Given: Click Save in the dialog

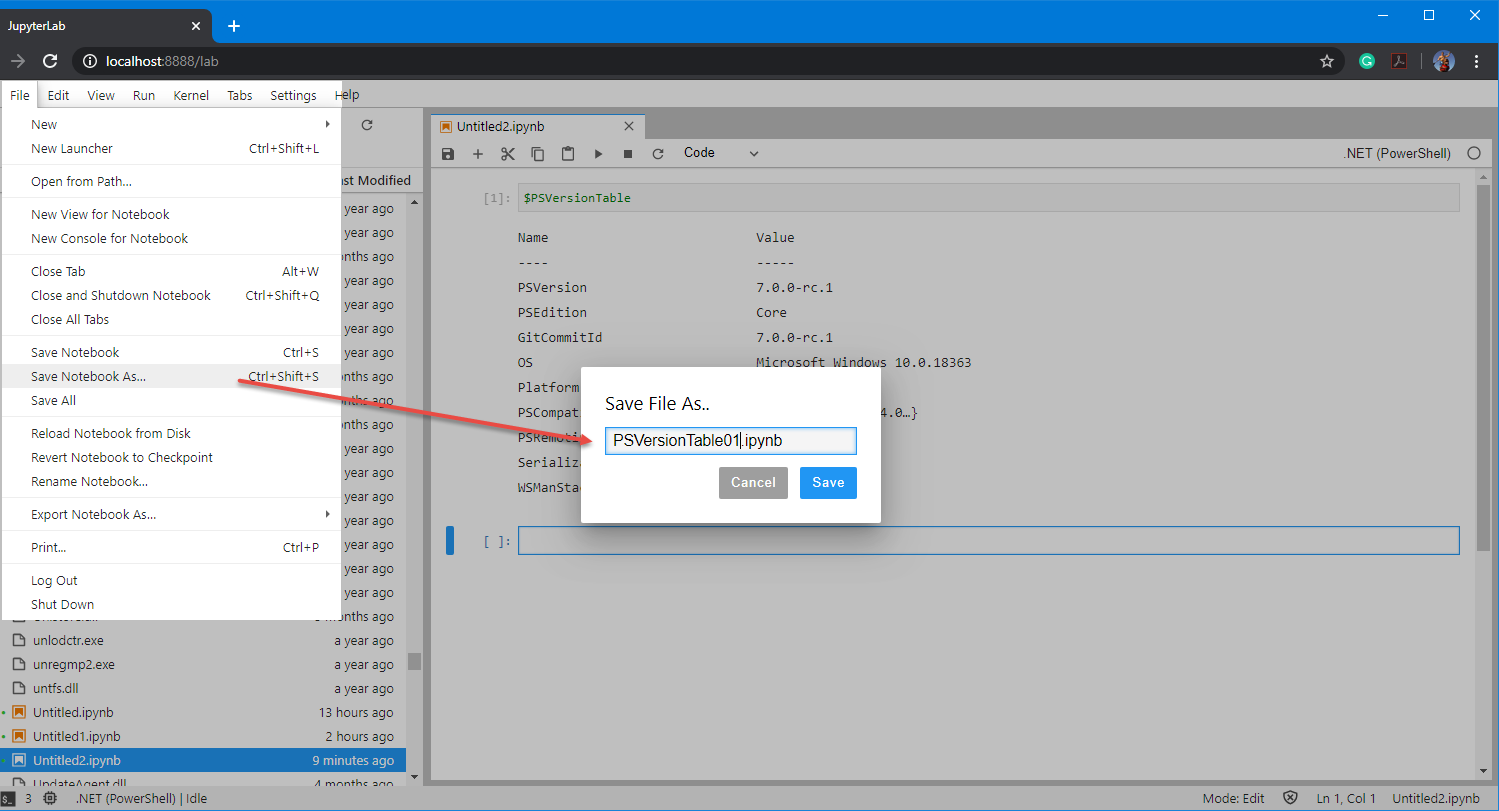Looking at the screenshot, I should point(828,483).
